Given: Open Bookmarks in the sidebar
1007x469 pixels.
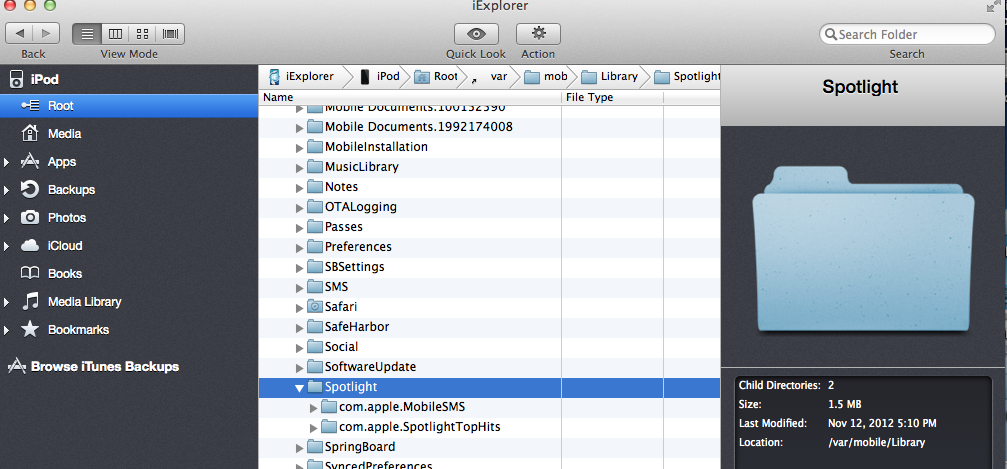Looking at the screenshot, I should coord(128,330).
